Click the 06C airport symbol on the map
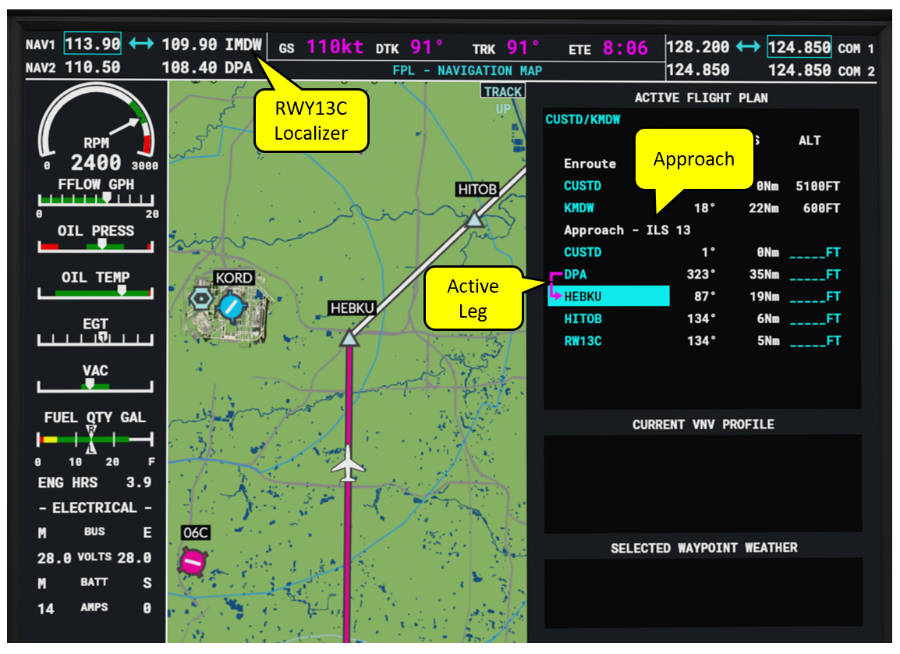The width and height of the screenshot is (900, 654). [192, 563]
